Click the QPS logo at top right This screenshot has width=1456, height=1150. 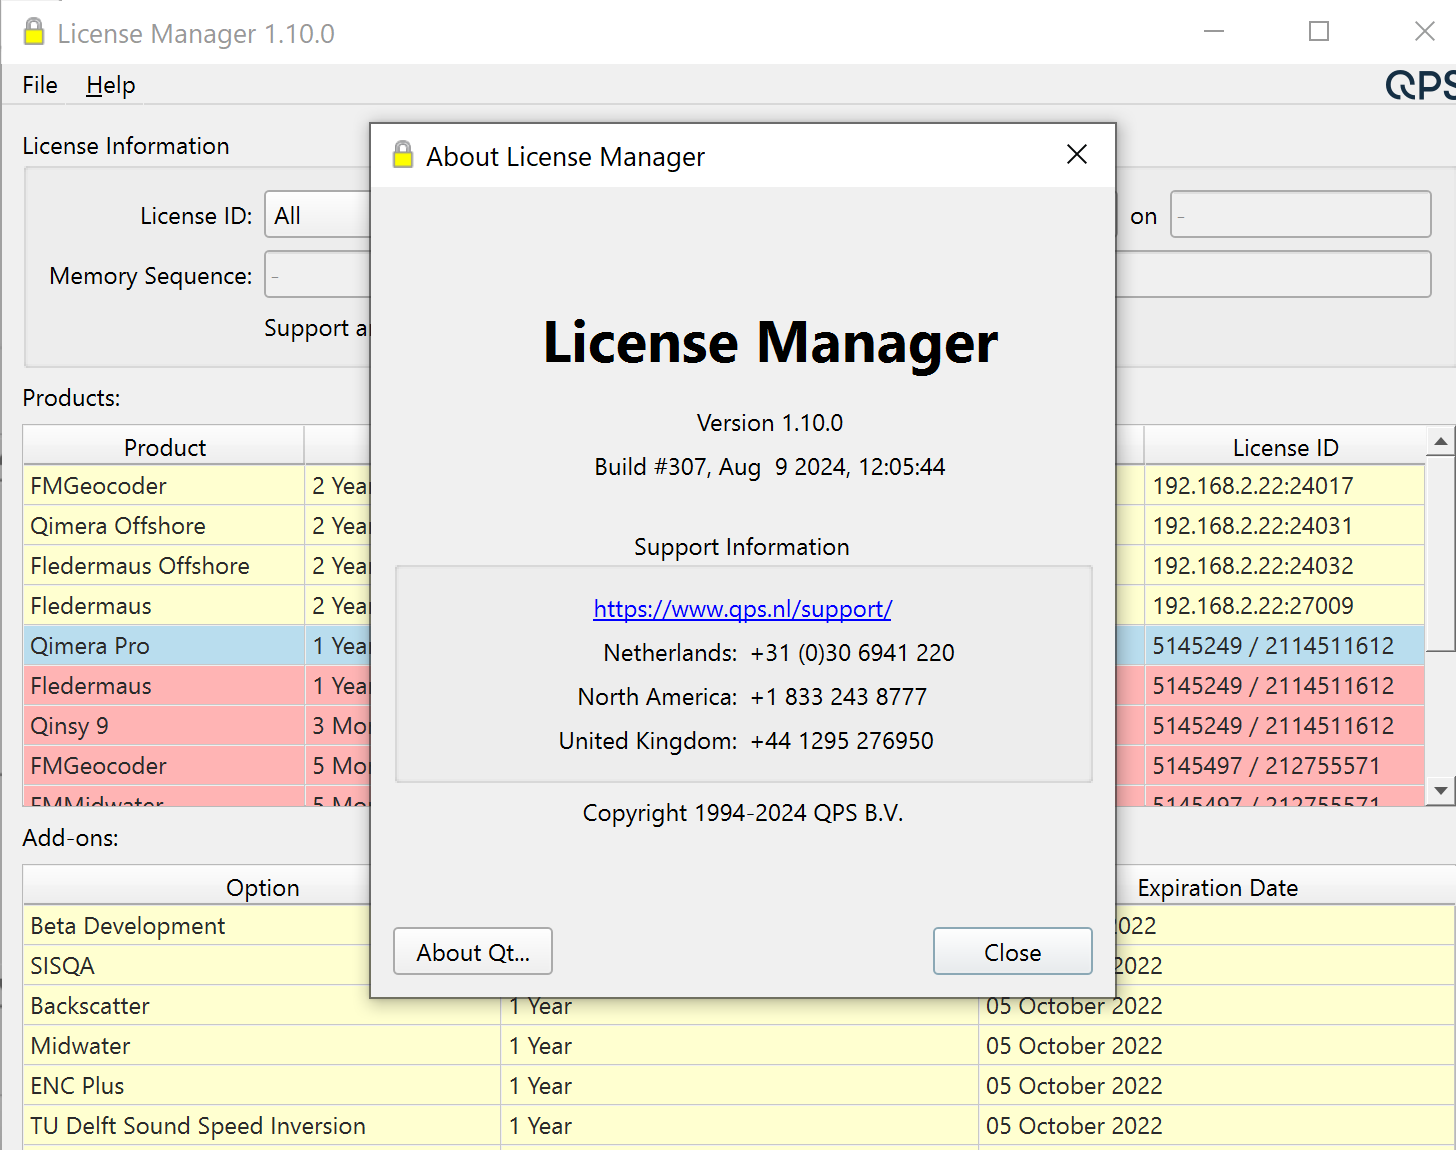click(x=1420, y=85)
